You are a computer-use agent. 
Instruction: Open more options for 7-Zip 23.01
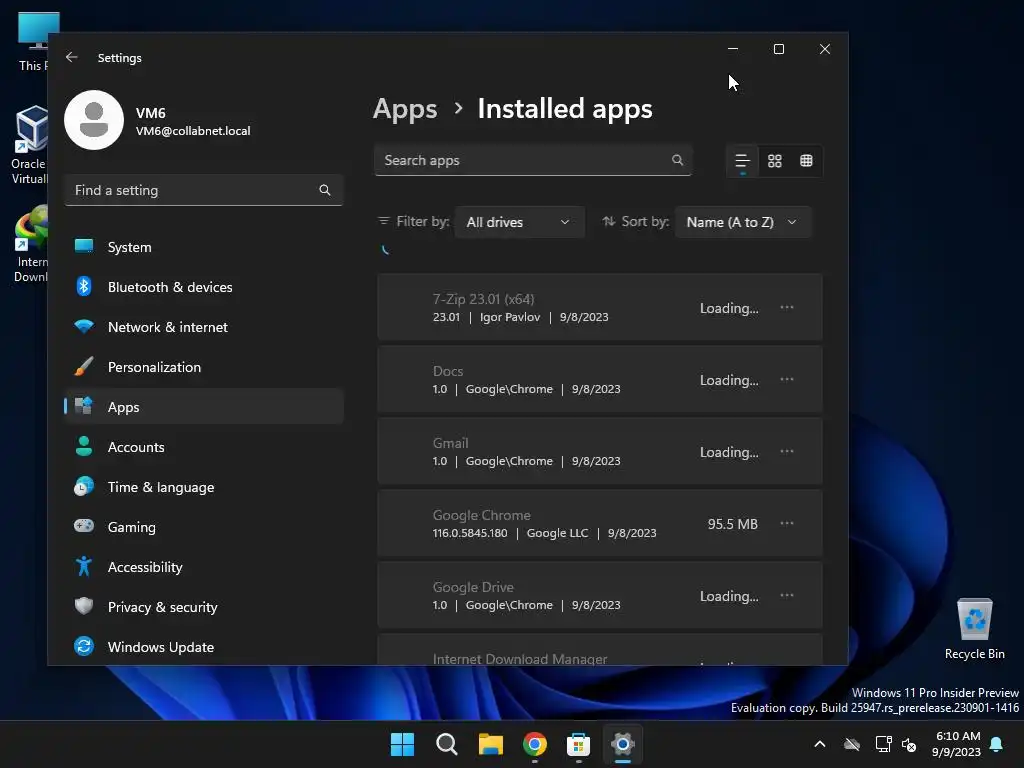pos(787,308)
